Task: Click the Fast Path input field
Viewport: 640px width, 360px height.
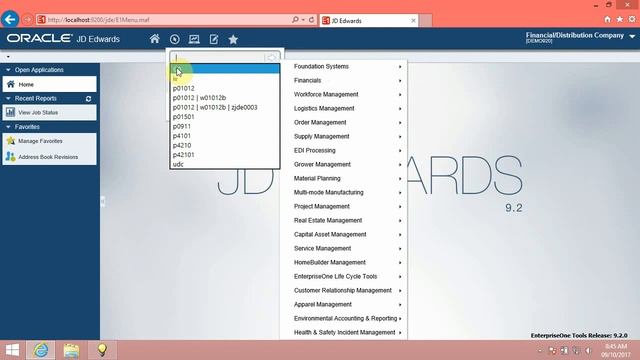Action: click(218, 58)
